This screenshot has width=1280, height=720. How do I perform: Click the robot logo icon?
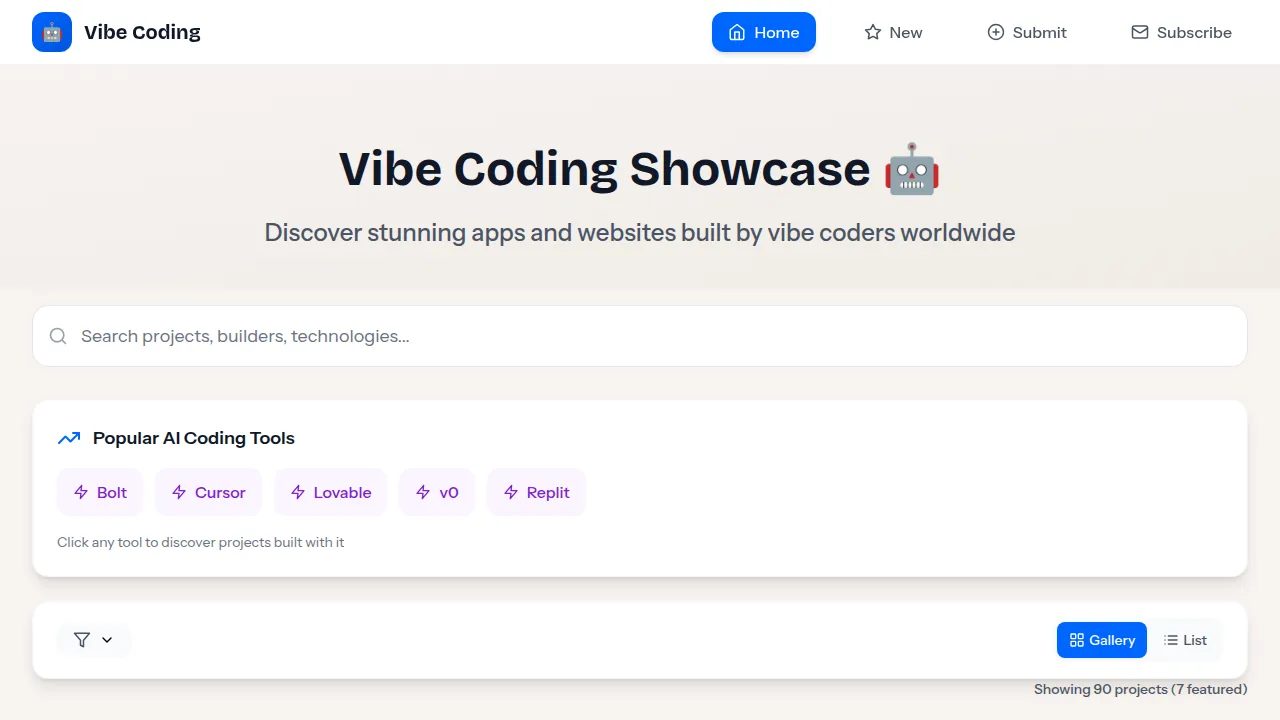tap(52, 32)
